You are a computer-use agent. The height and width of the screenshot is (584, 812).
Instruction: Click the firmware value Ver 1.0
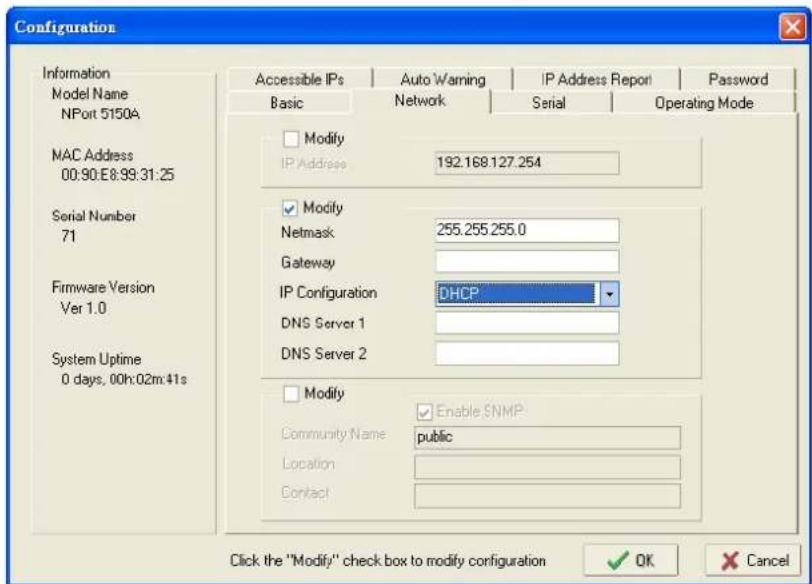click(x=84, y=308)
